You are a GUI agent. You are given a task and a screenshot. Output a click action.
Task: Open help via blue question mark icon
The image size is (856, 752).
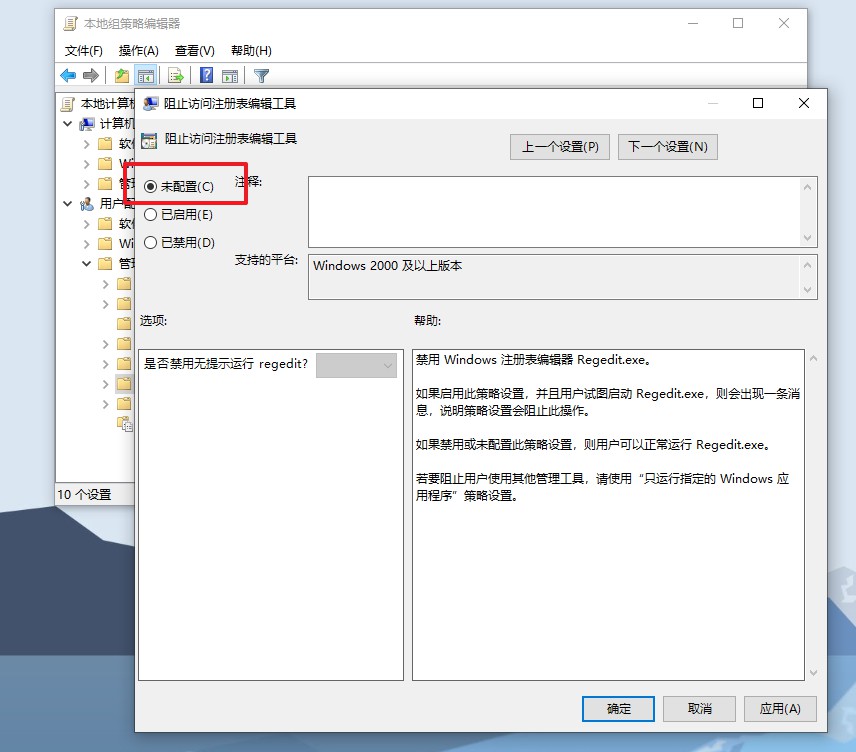(x=206, y=75)
